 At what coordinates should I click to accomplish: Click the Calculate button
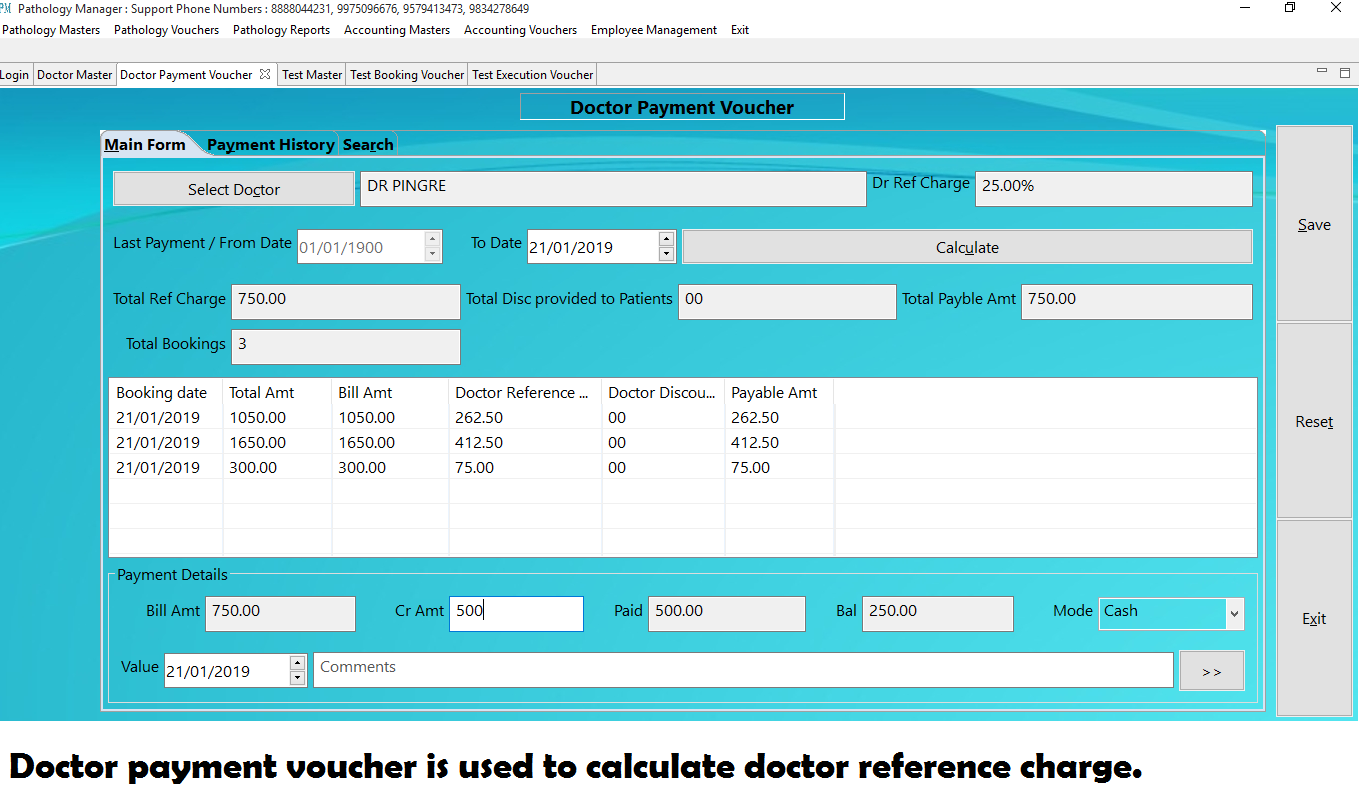pyautogui.click(x=967, y=247)
